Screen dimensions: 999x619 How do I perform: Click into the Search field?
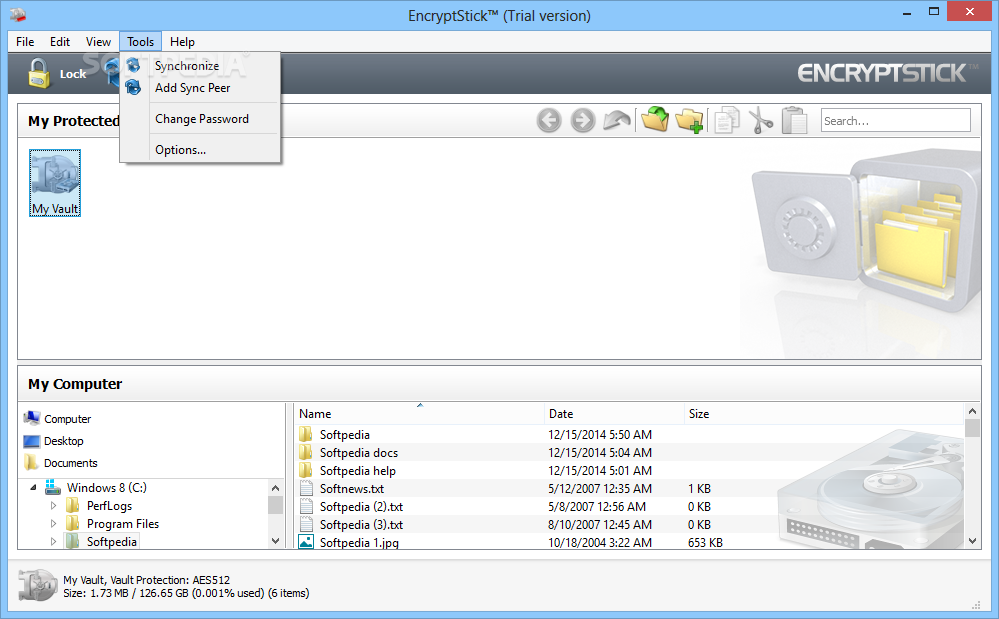[895, 120]
